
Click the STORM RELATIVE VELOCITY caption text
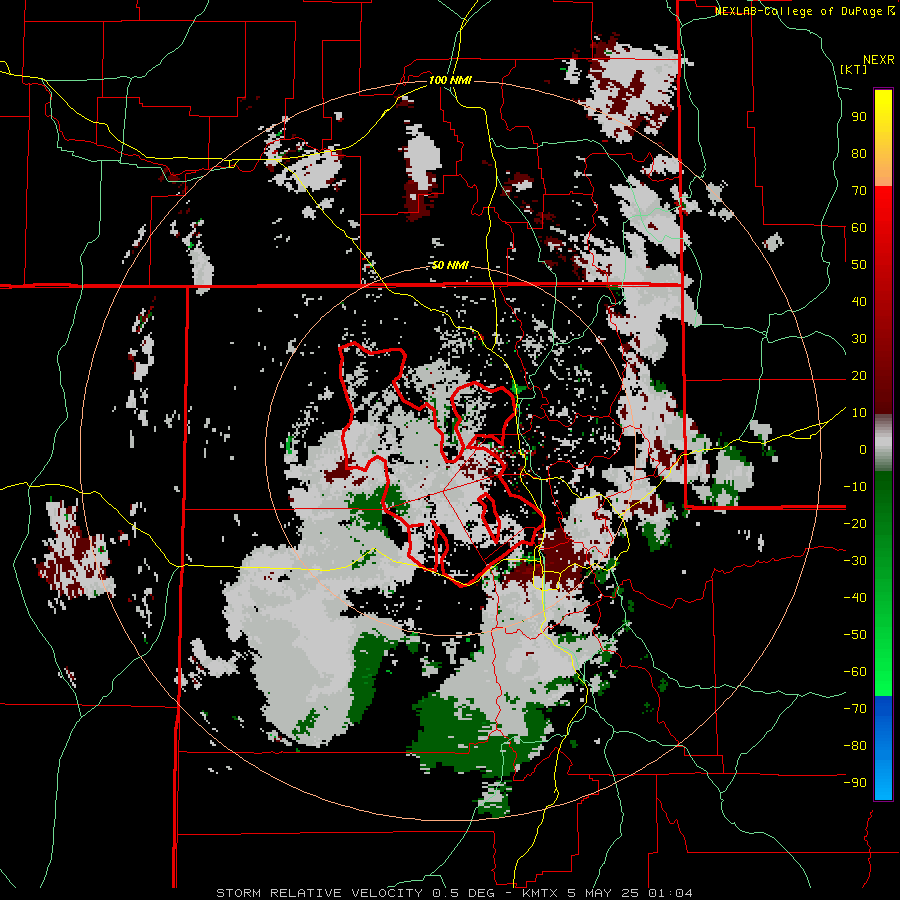319,893
